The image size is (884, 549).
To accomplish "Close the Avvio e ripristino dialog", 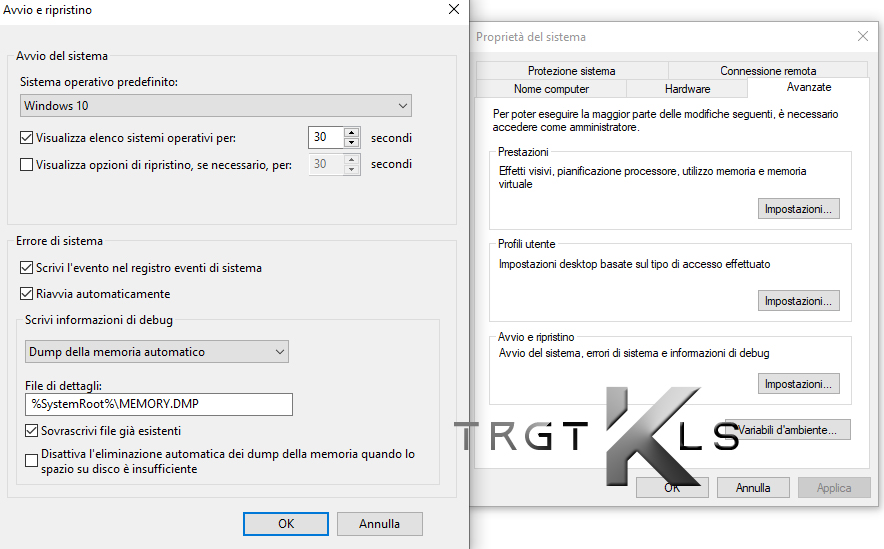I will coord(454,9).
